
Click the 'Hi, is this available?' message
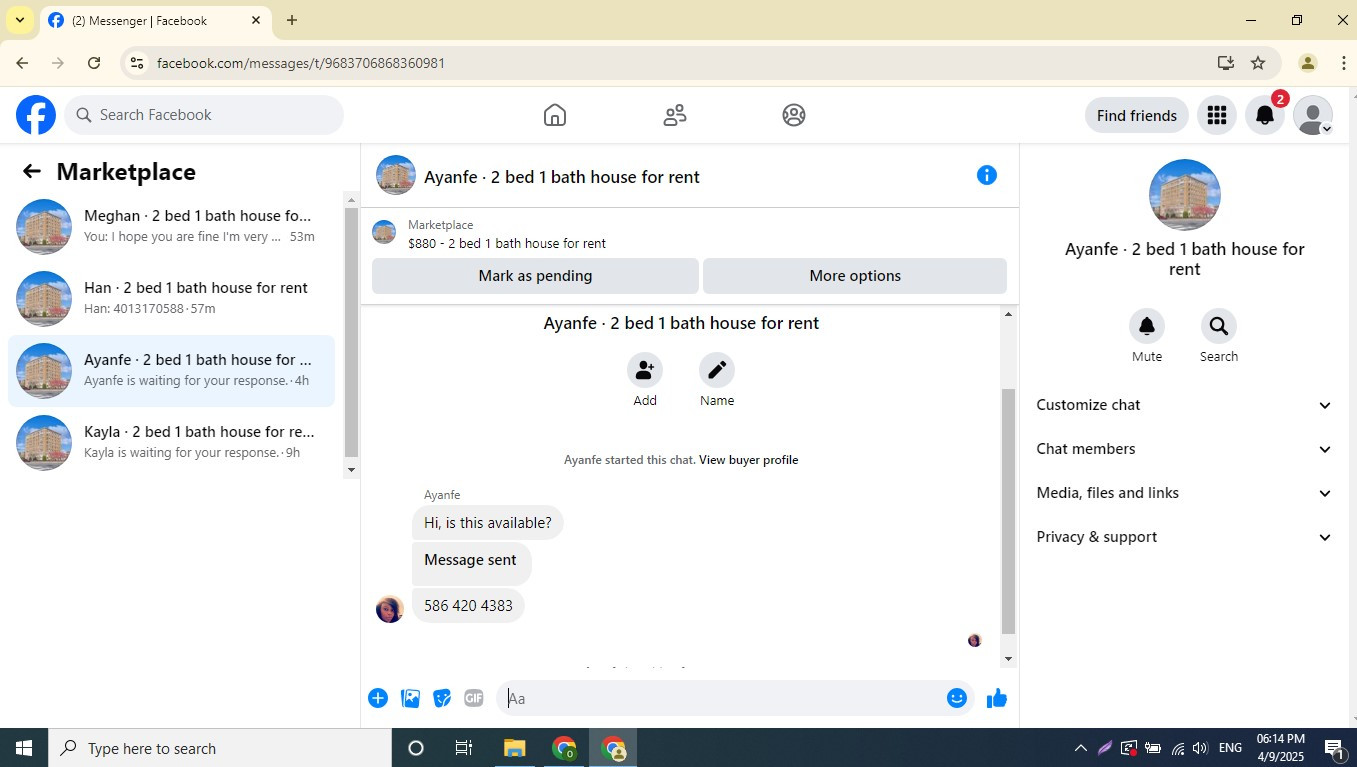(488, 523)
